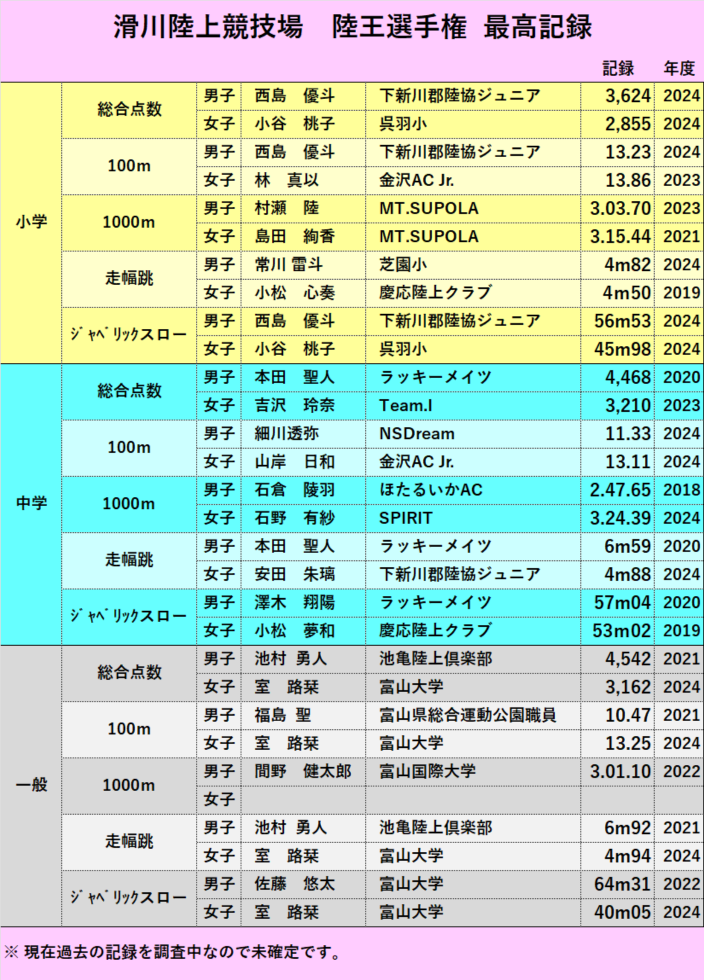Screen dimensions: 704x980
Task: Click the 中学 category cell
Action: pos(31,503)
